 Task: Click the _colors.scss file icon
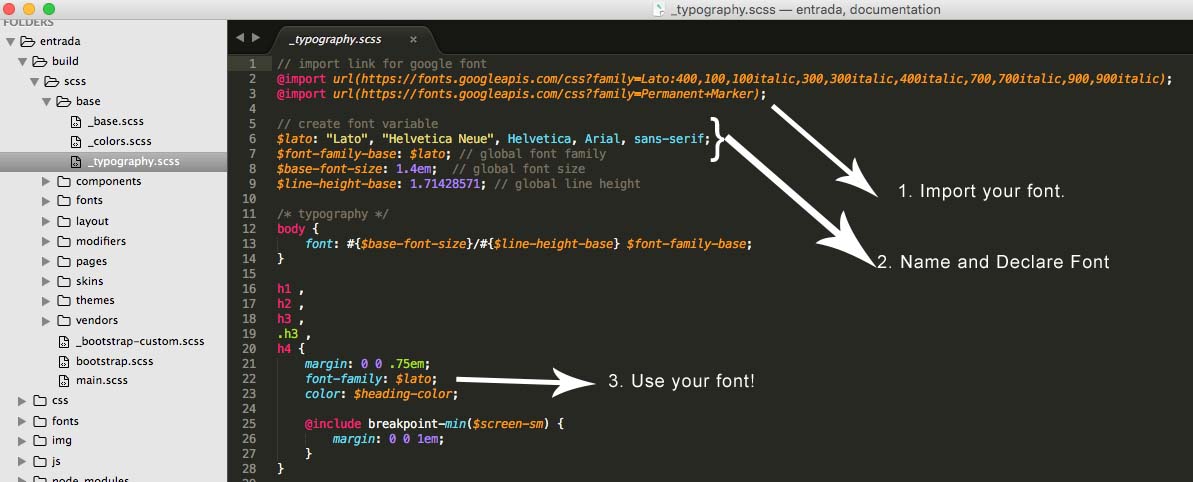tap(76, 141)
